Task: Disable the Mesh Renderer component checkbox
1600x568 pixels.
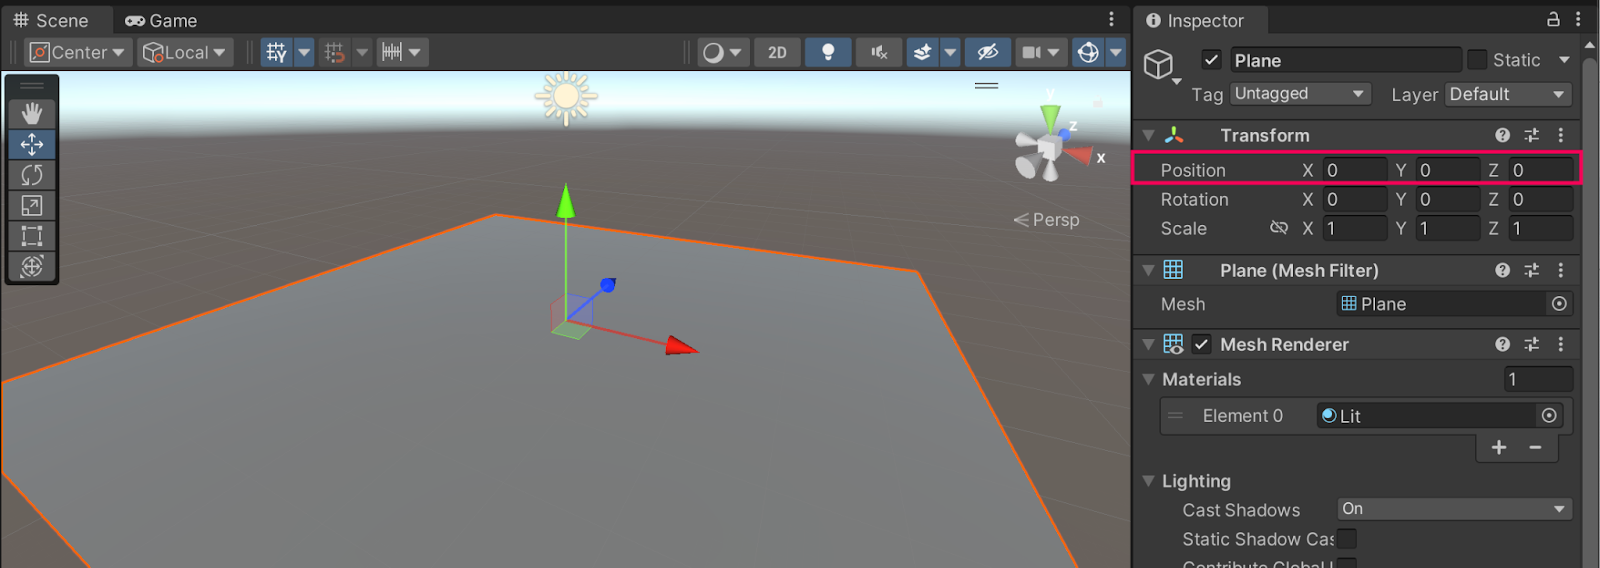Action: coord(1202,344)
